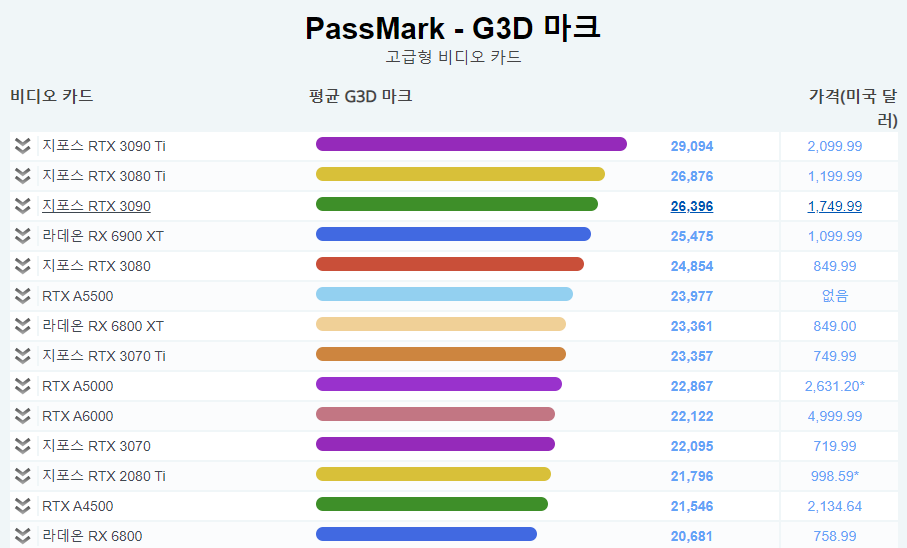907x548 pixels.
Task: Click the score value 22,122
Action: tap(692, 417)
